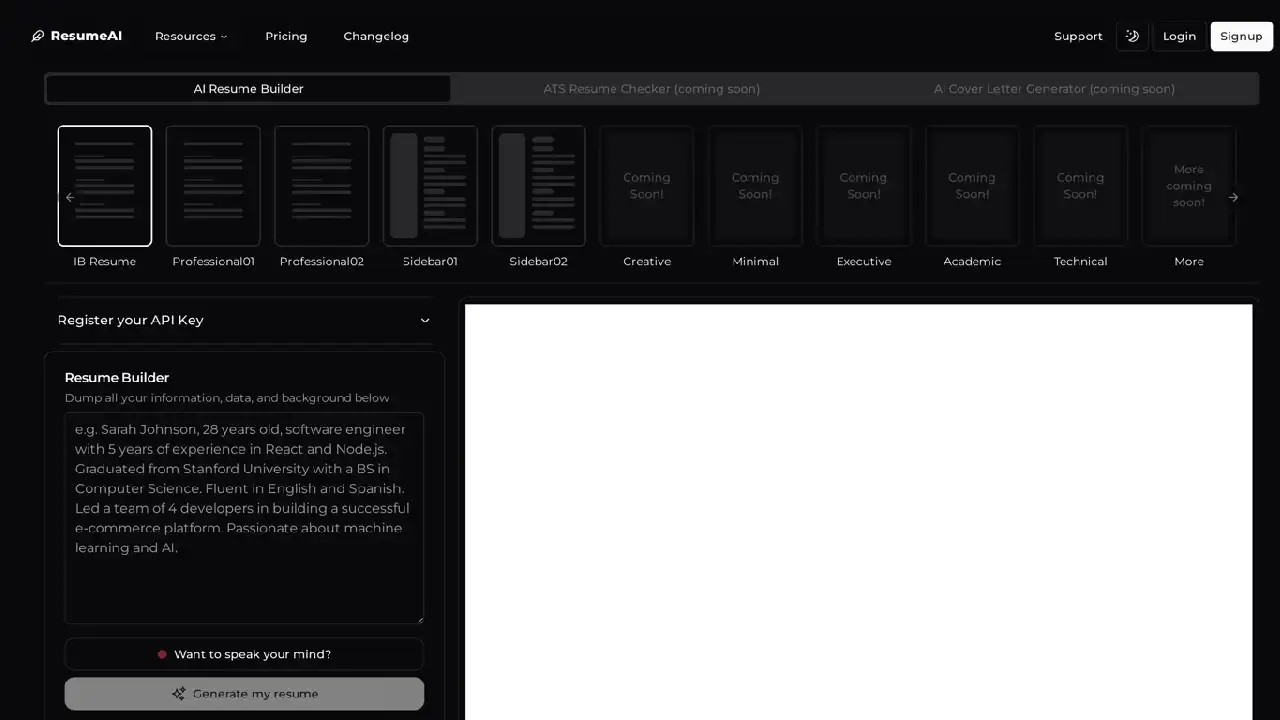Click sparkle icon on Generate my resume
The height and width of the screenshot is (720, 1280).
(178, 694)
